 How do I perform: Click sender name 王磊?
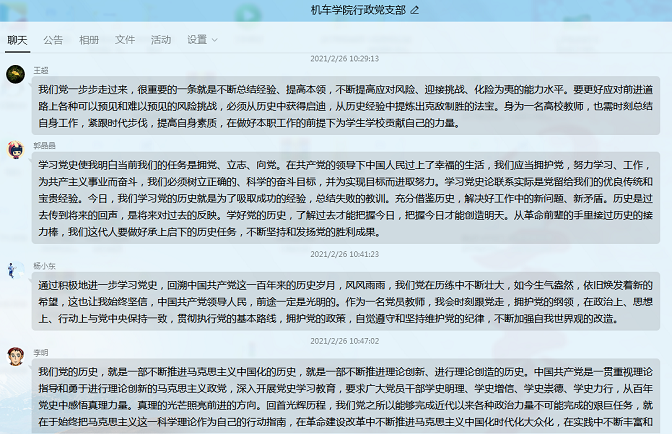(41, 71)
